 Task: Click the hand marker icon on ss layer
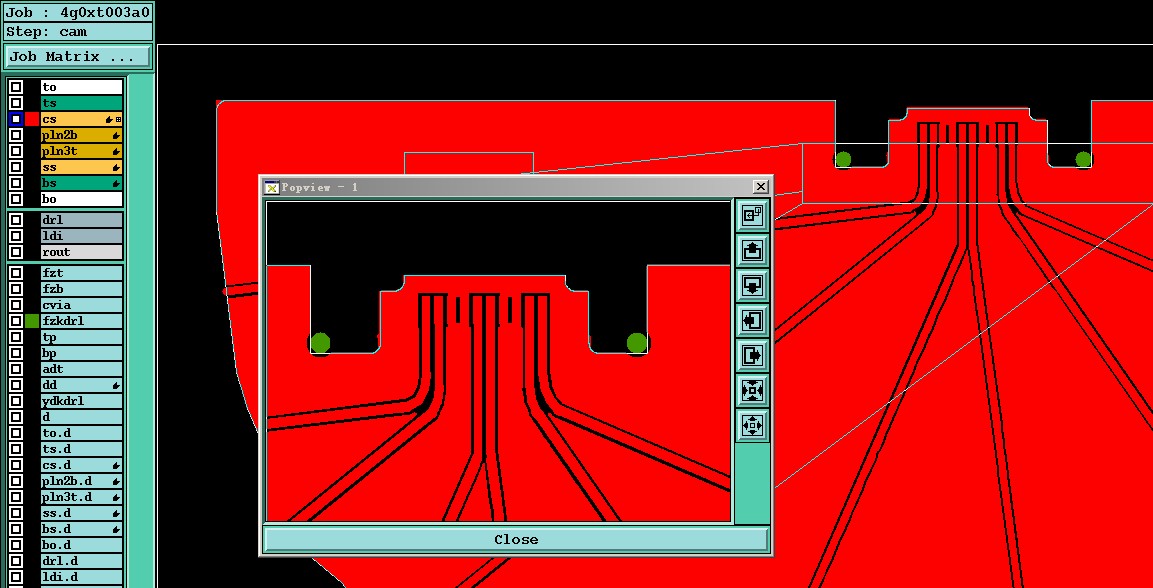point(116,168)
